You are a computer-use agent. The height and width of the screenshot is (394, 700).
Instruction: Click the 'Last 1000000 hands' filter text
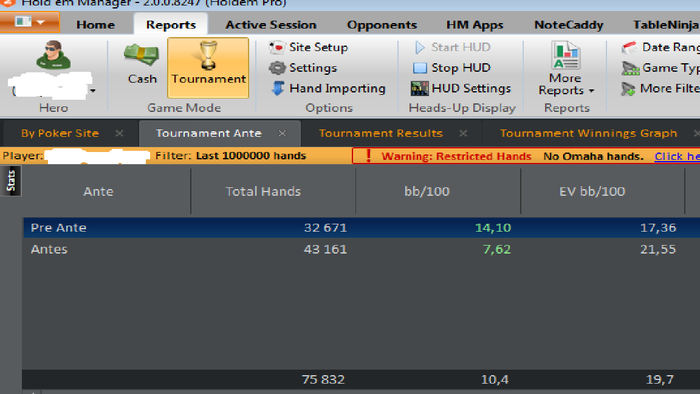(x=251, y=156)
